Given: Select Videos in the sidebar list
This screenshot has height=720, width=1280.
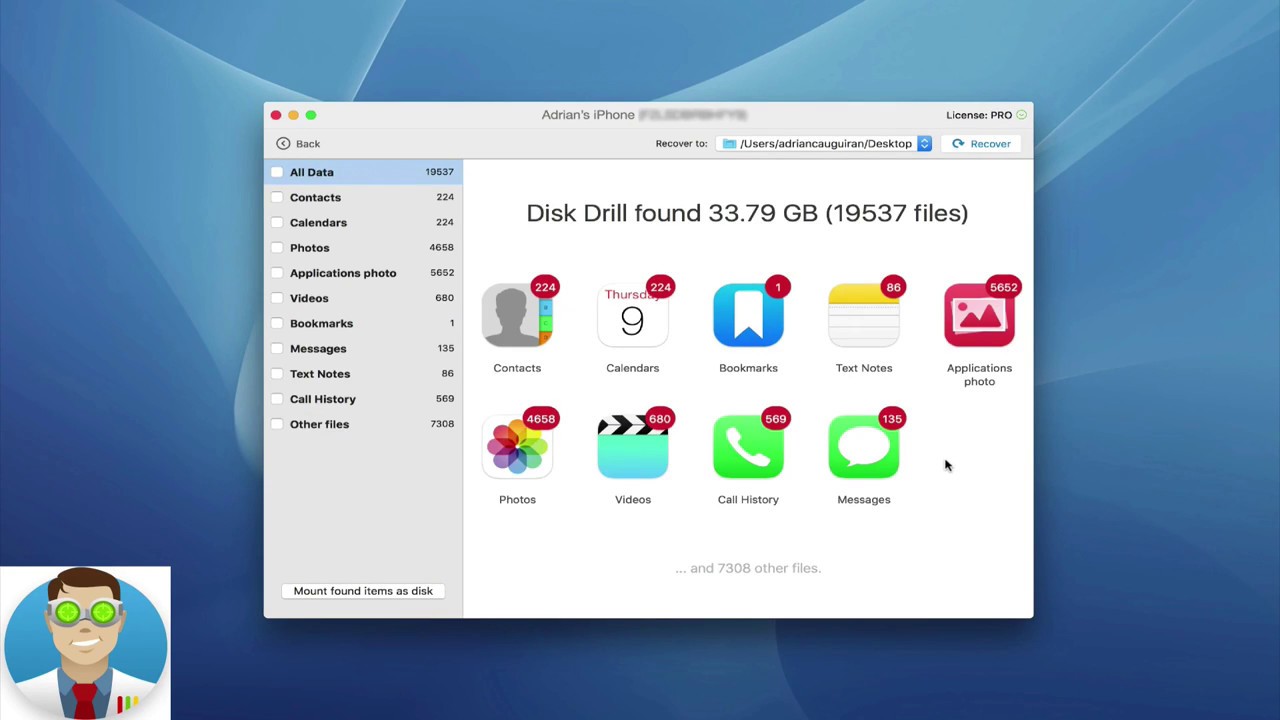Looking at the screenshot, I should (x=362, y=298).
